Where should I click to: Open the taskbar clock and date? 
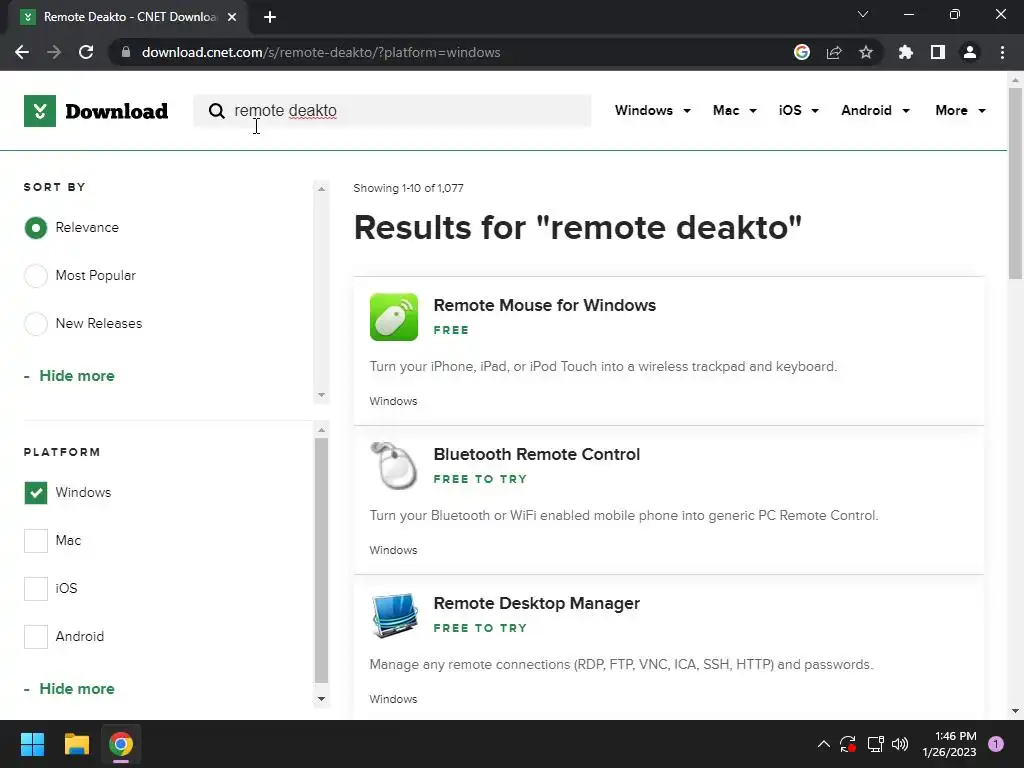pos(949,744)
